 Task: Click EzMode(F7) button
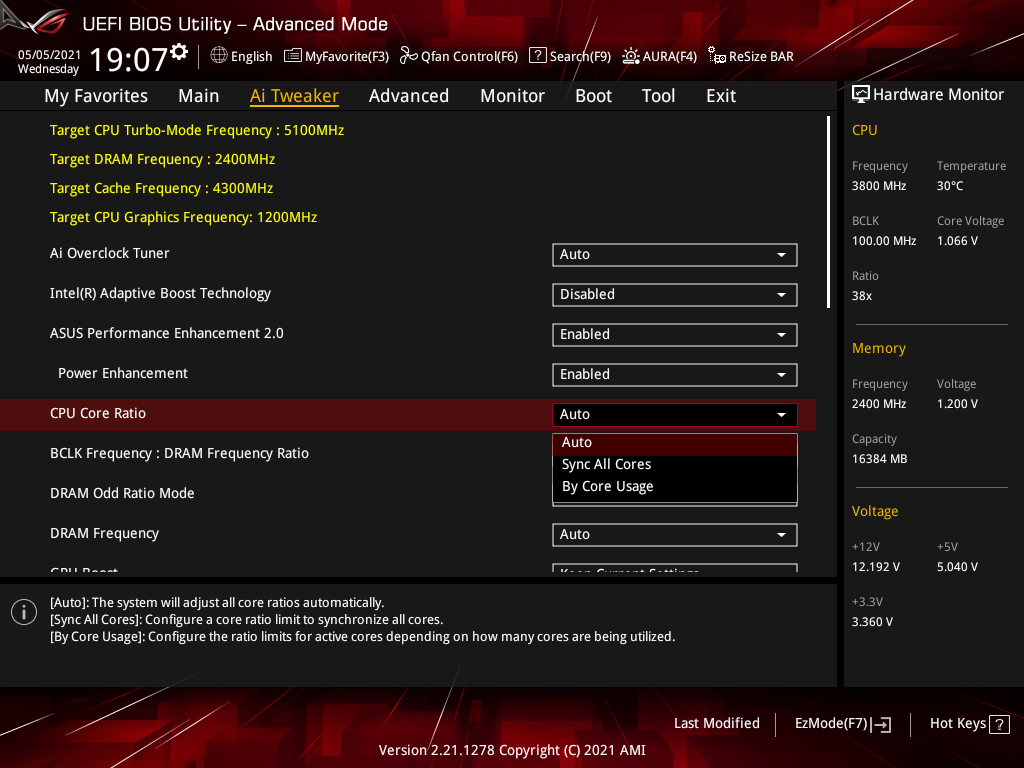[x=842, y=724]
